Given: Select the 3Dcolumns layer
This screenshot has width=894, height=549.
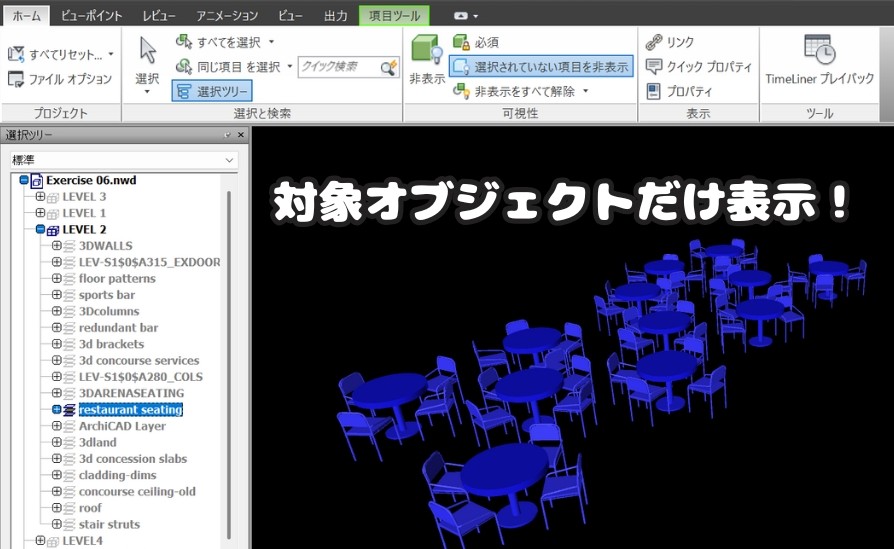Looking at the screenshot, I should 109,311.
